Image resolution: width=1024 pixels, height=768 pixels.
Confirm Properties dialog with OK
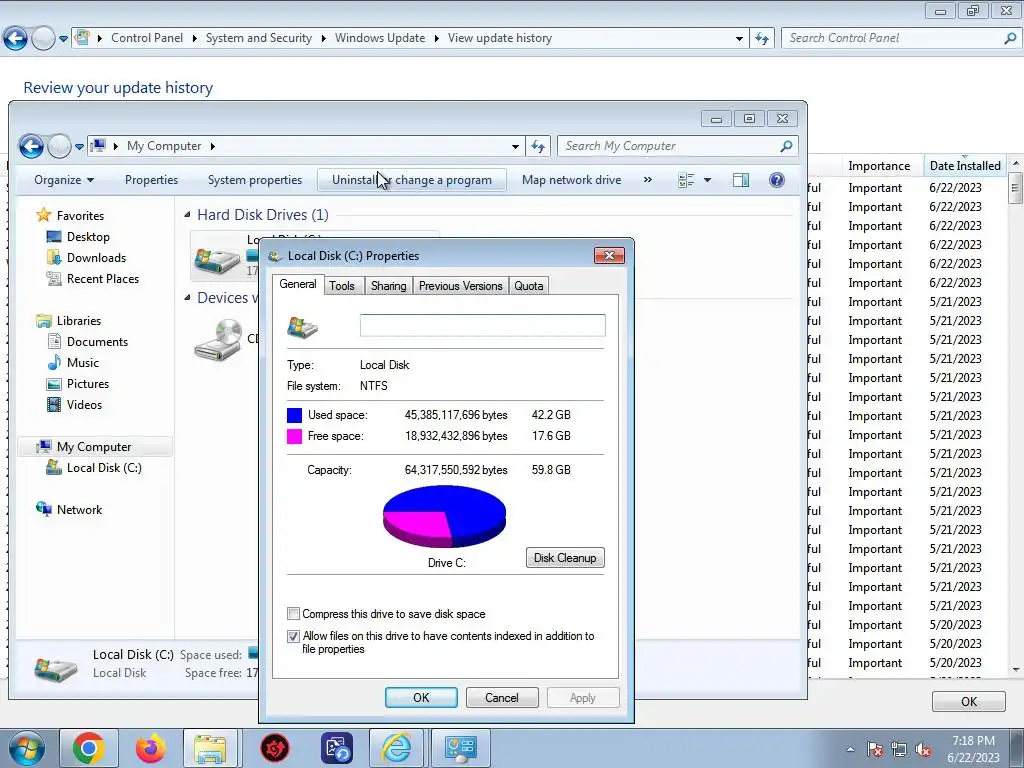pos(421,697)
